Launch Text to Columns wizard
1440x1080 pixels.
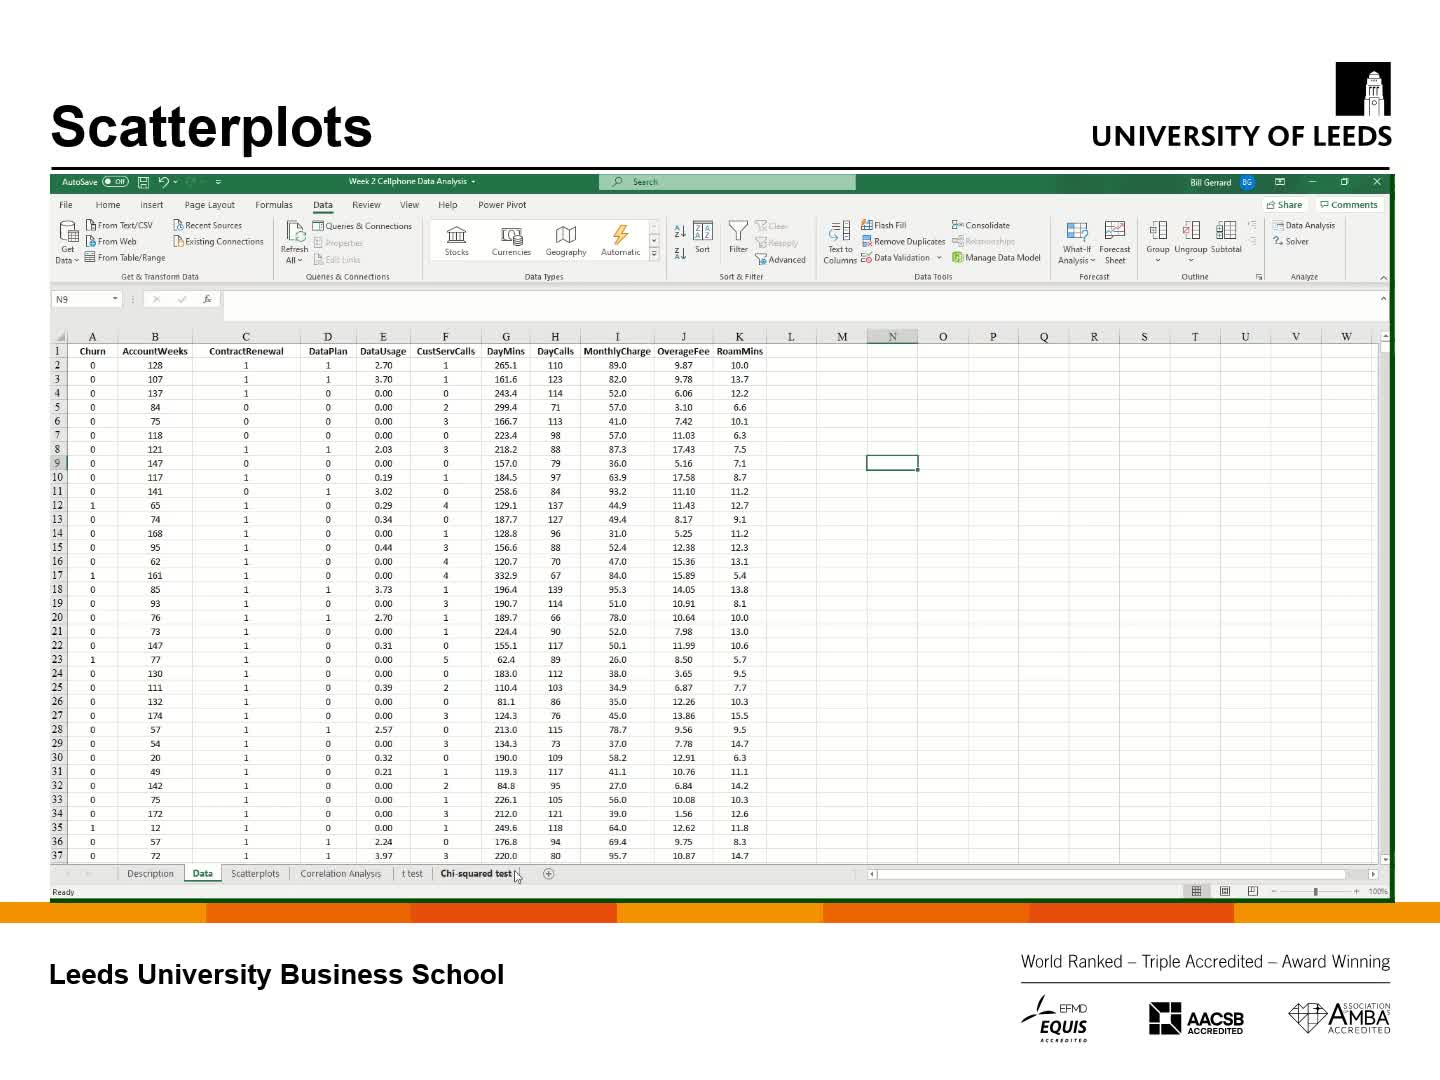tap(840, 243)
